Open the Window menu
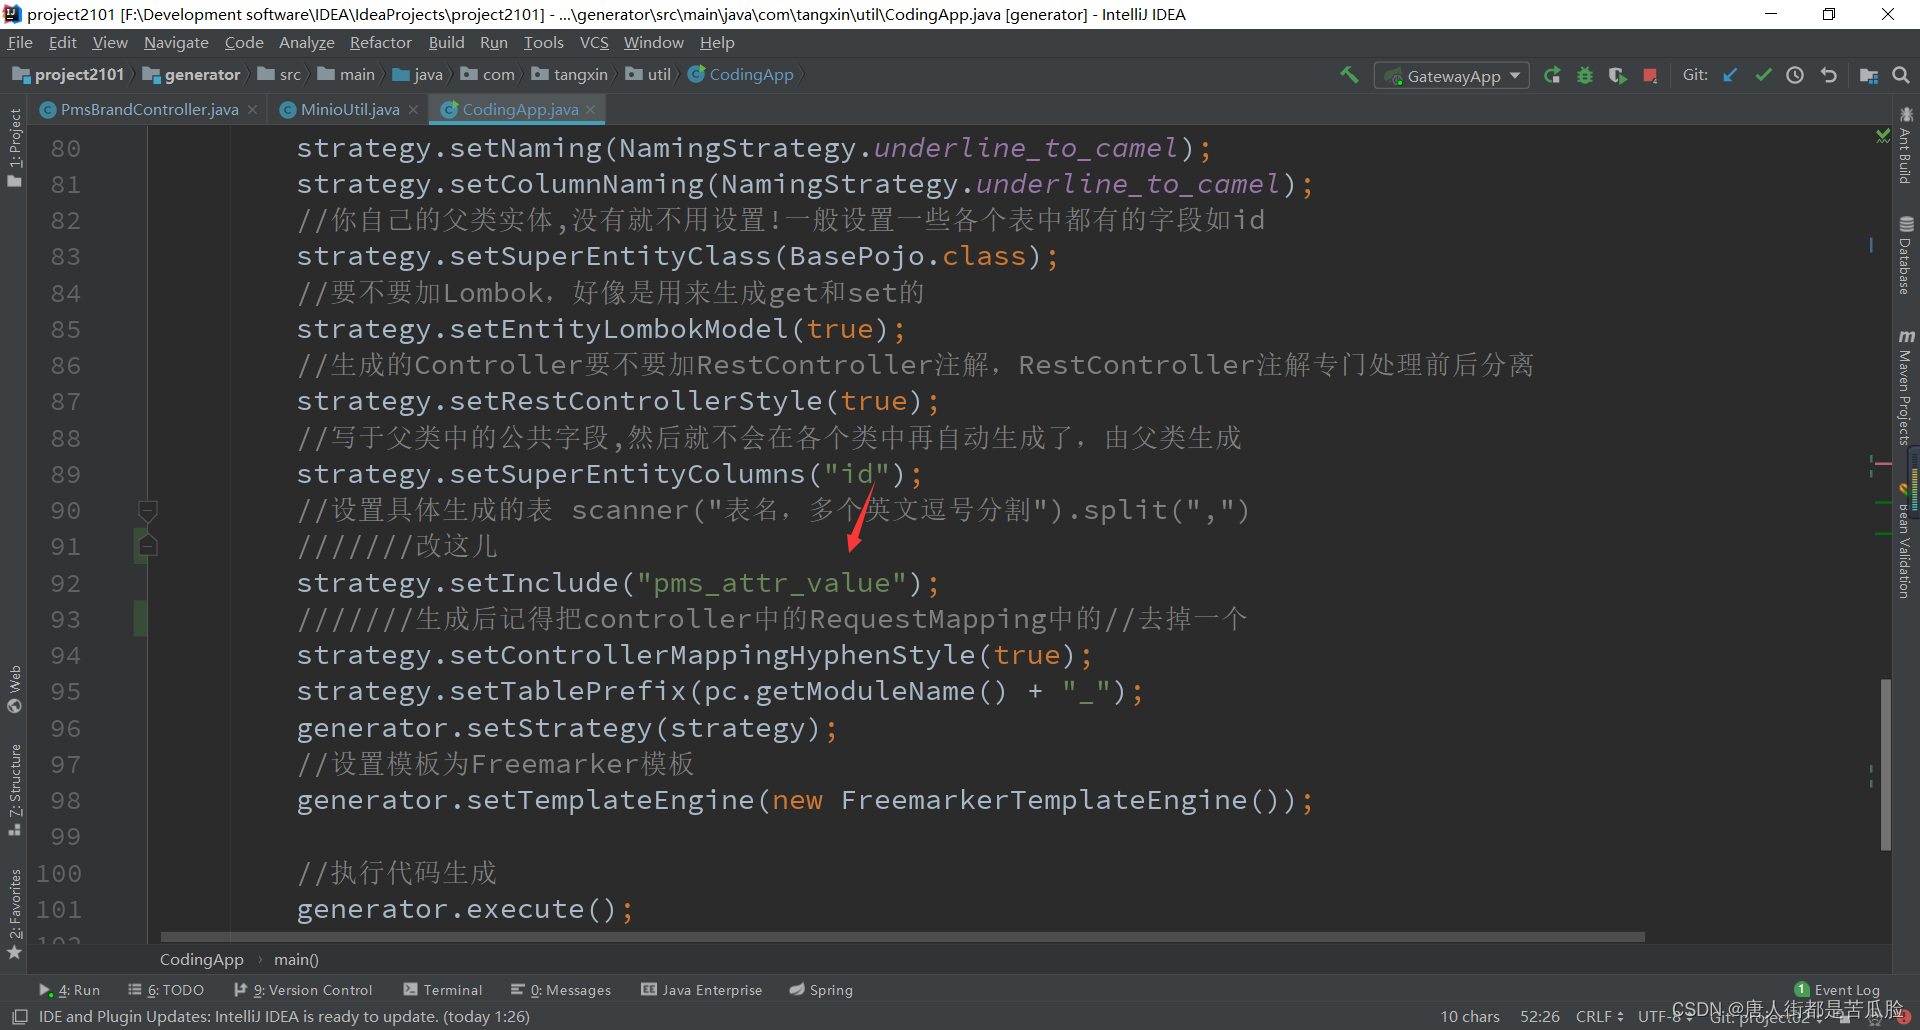Screen dimensions: 1920x1030 tap(654, 42)
